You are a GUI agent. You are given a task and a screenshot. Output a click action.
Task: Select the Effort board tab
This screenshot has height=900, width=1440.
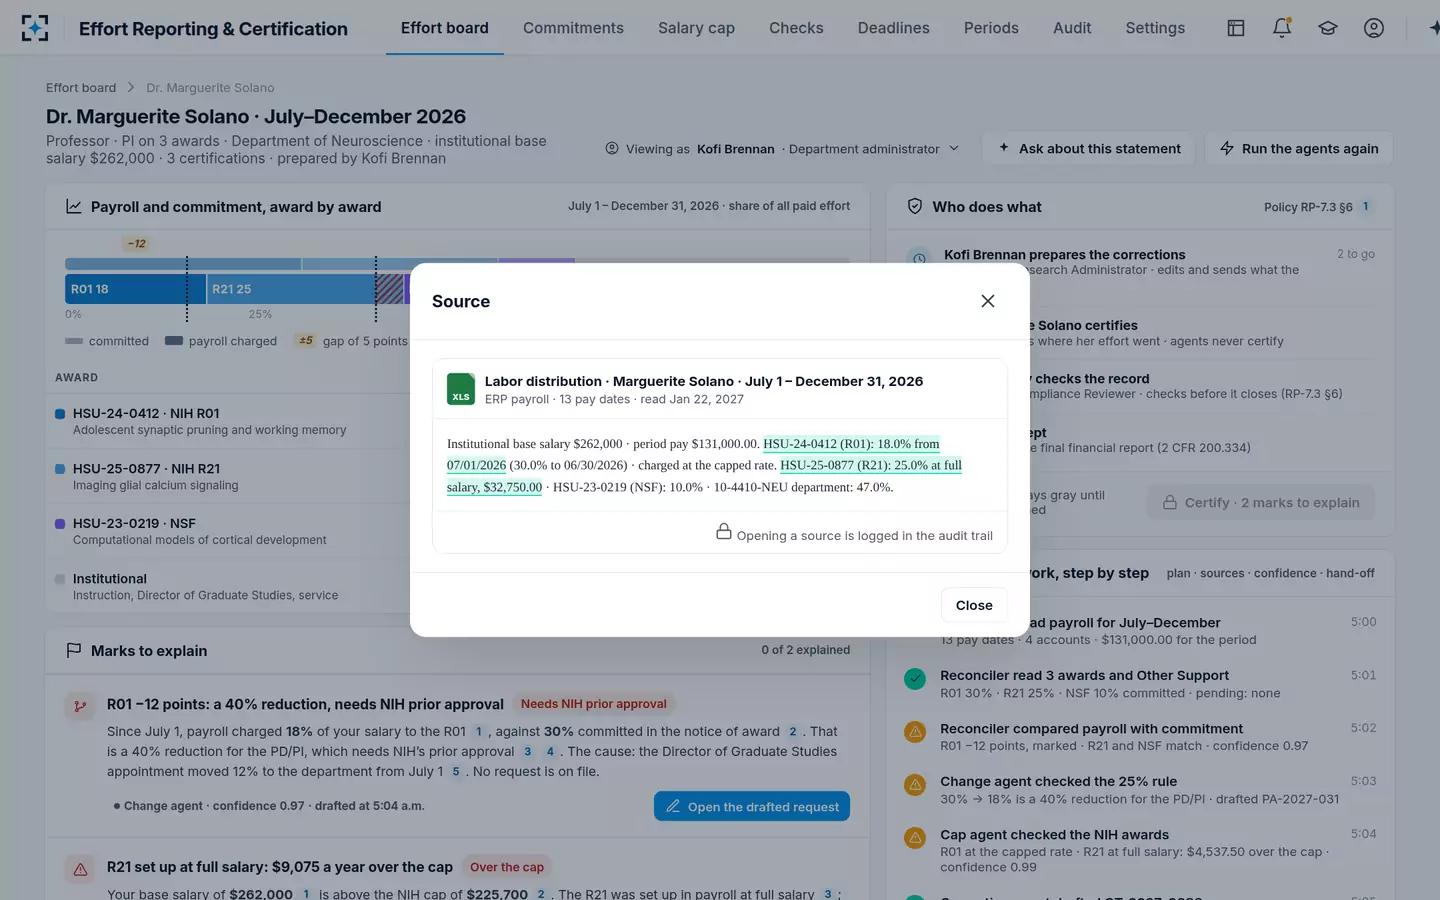445,28
